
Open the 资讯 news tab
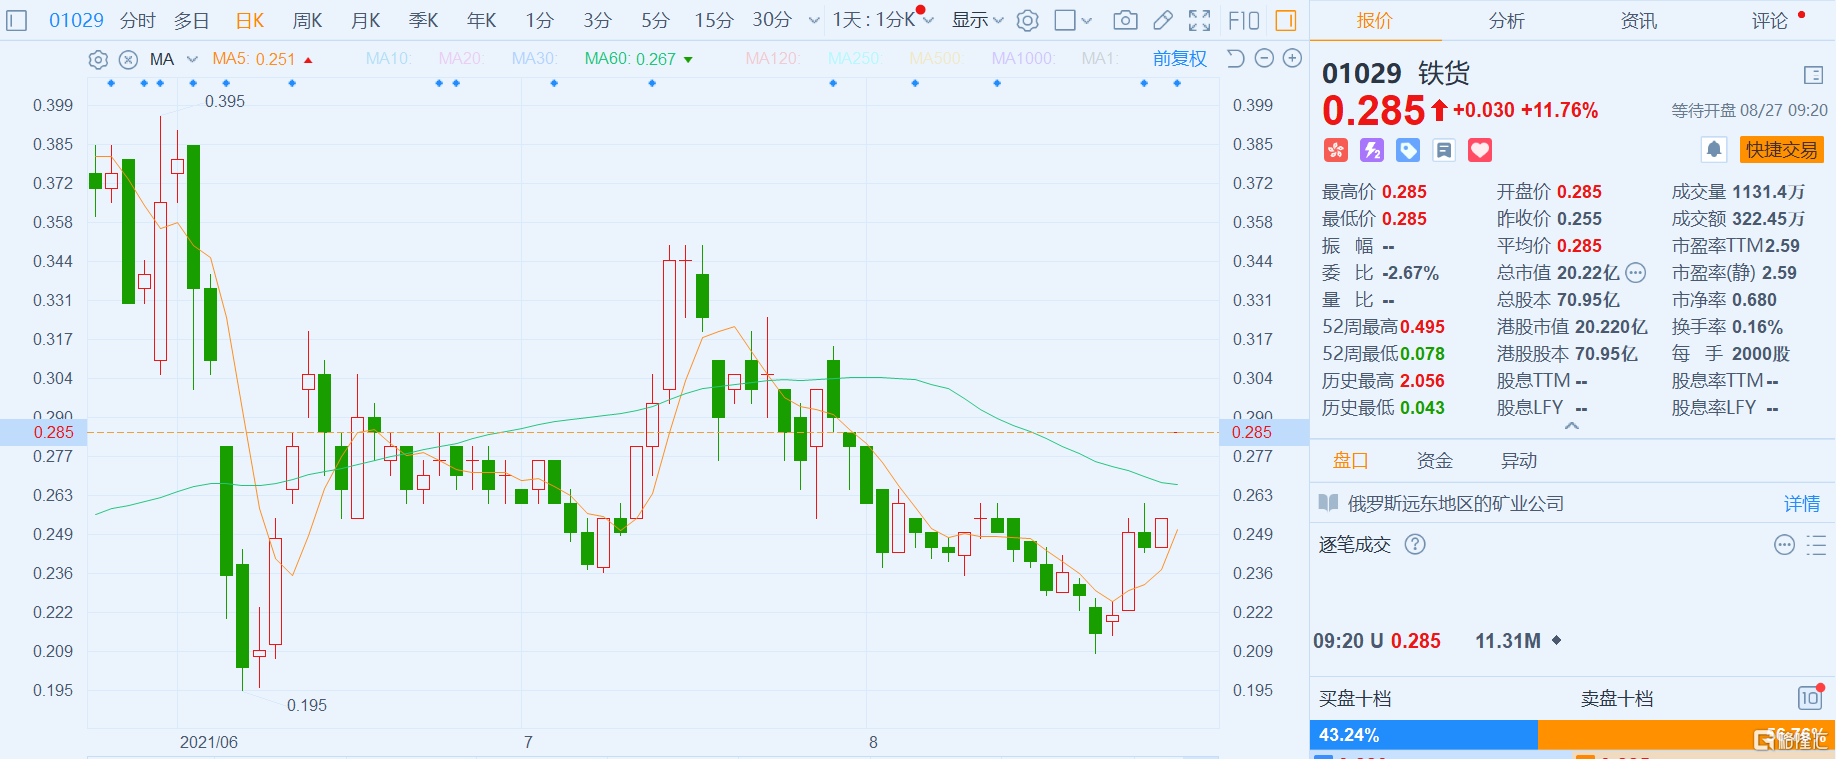click(x=1638, y=21)
